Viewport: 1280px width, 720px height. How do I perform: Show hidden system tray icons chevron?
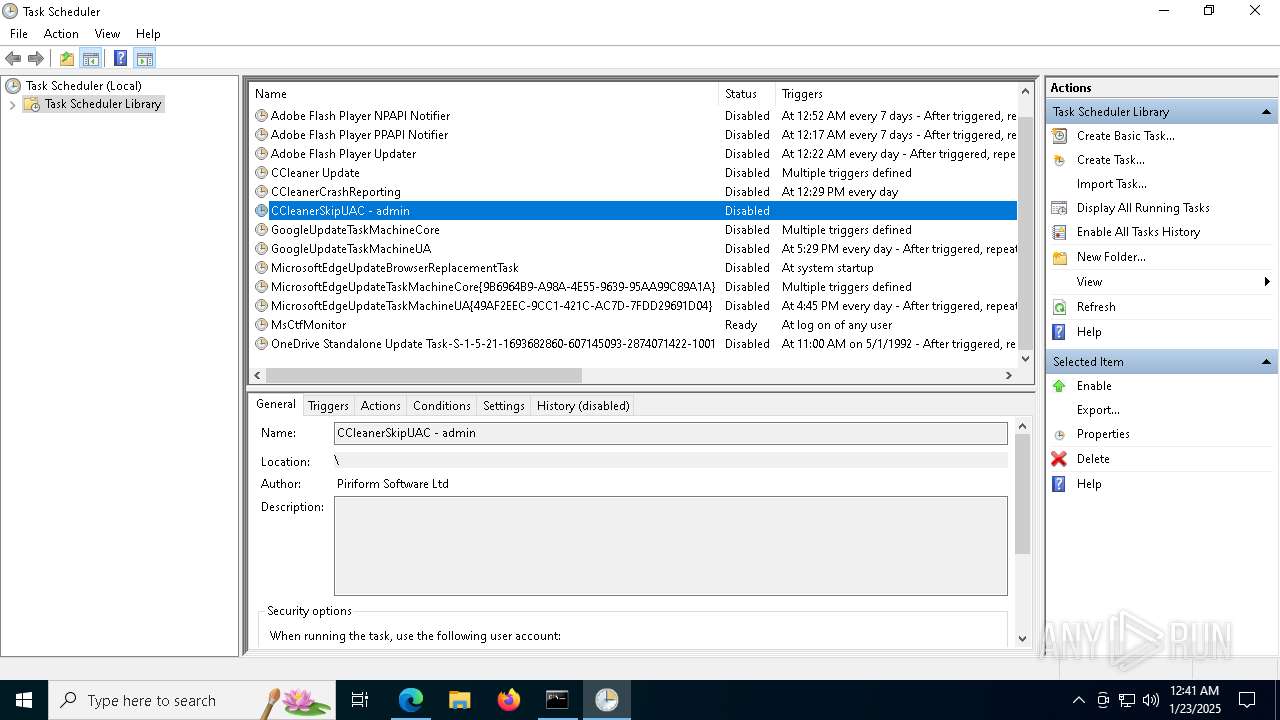(x=1078, y=700)
